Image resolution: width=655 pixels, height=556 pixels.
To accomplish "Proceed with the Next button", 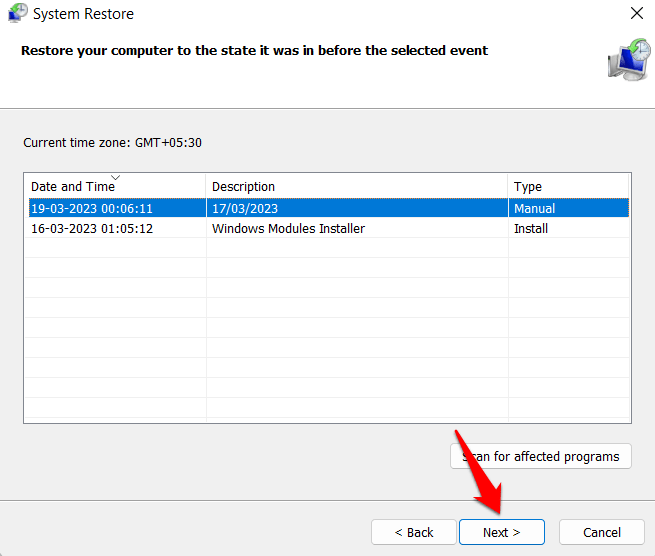I will pyautogui.click(x=501, y=532).
